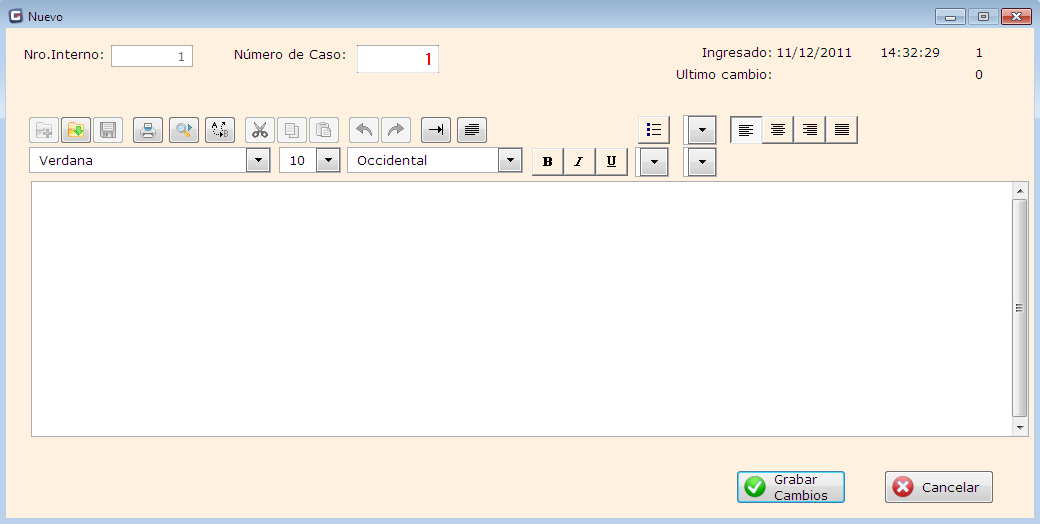This screenshot has height=524, width=1040.
Task: Click the time 14:32:29
Action: (910, 53)
